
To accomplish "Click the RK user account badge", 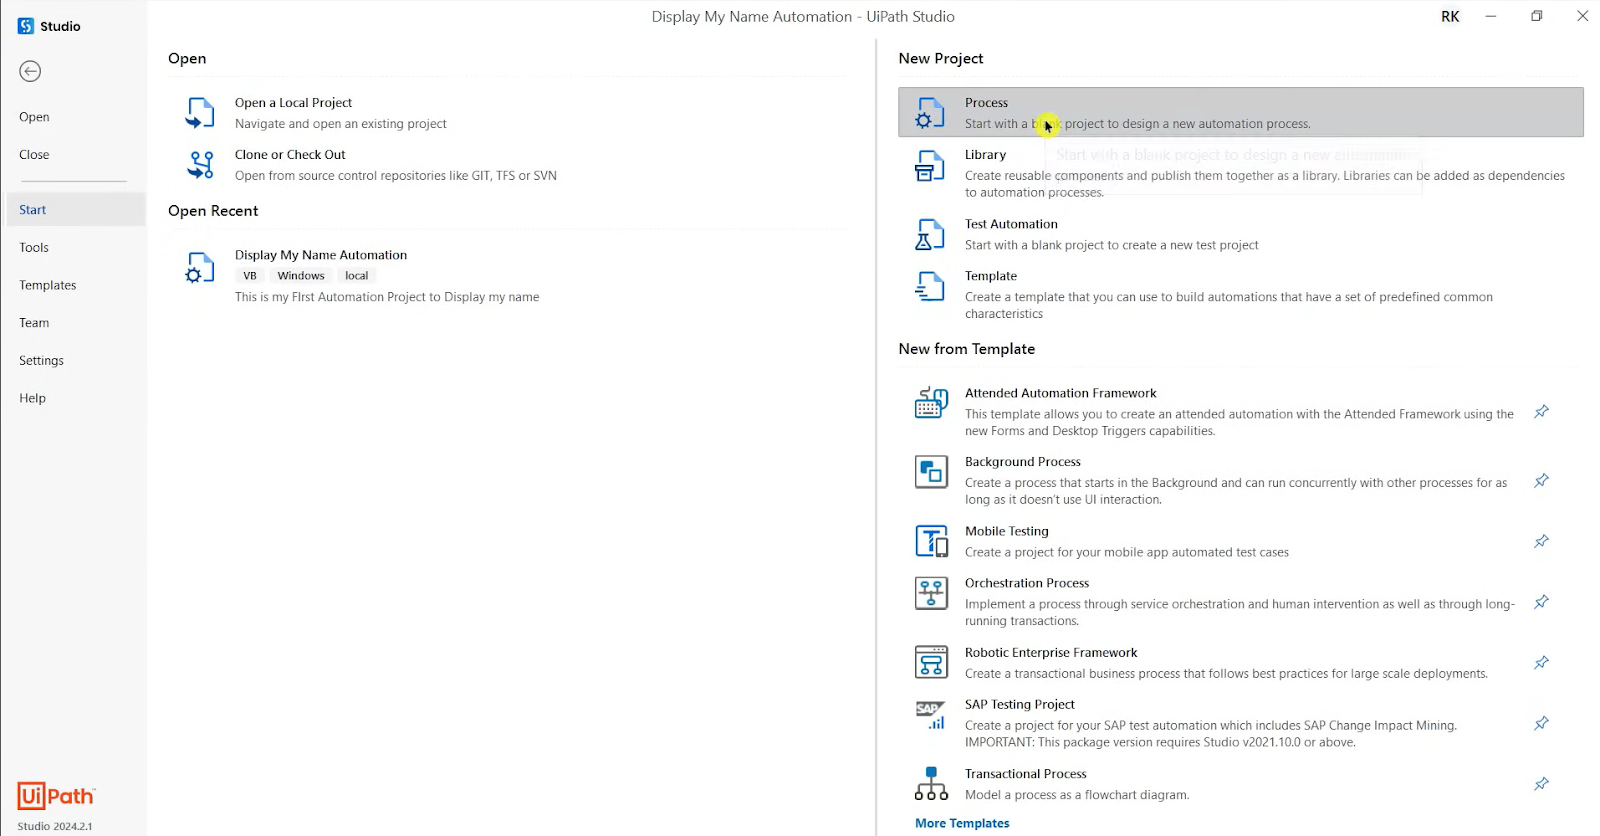I will tap(1450, 16).
